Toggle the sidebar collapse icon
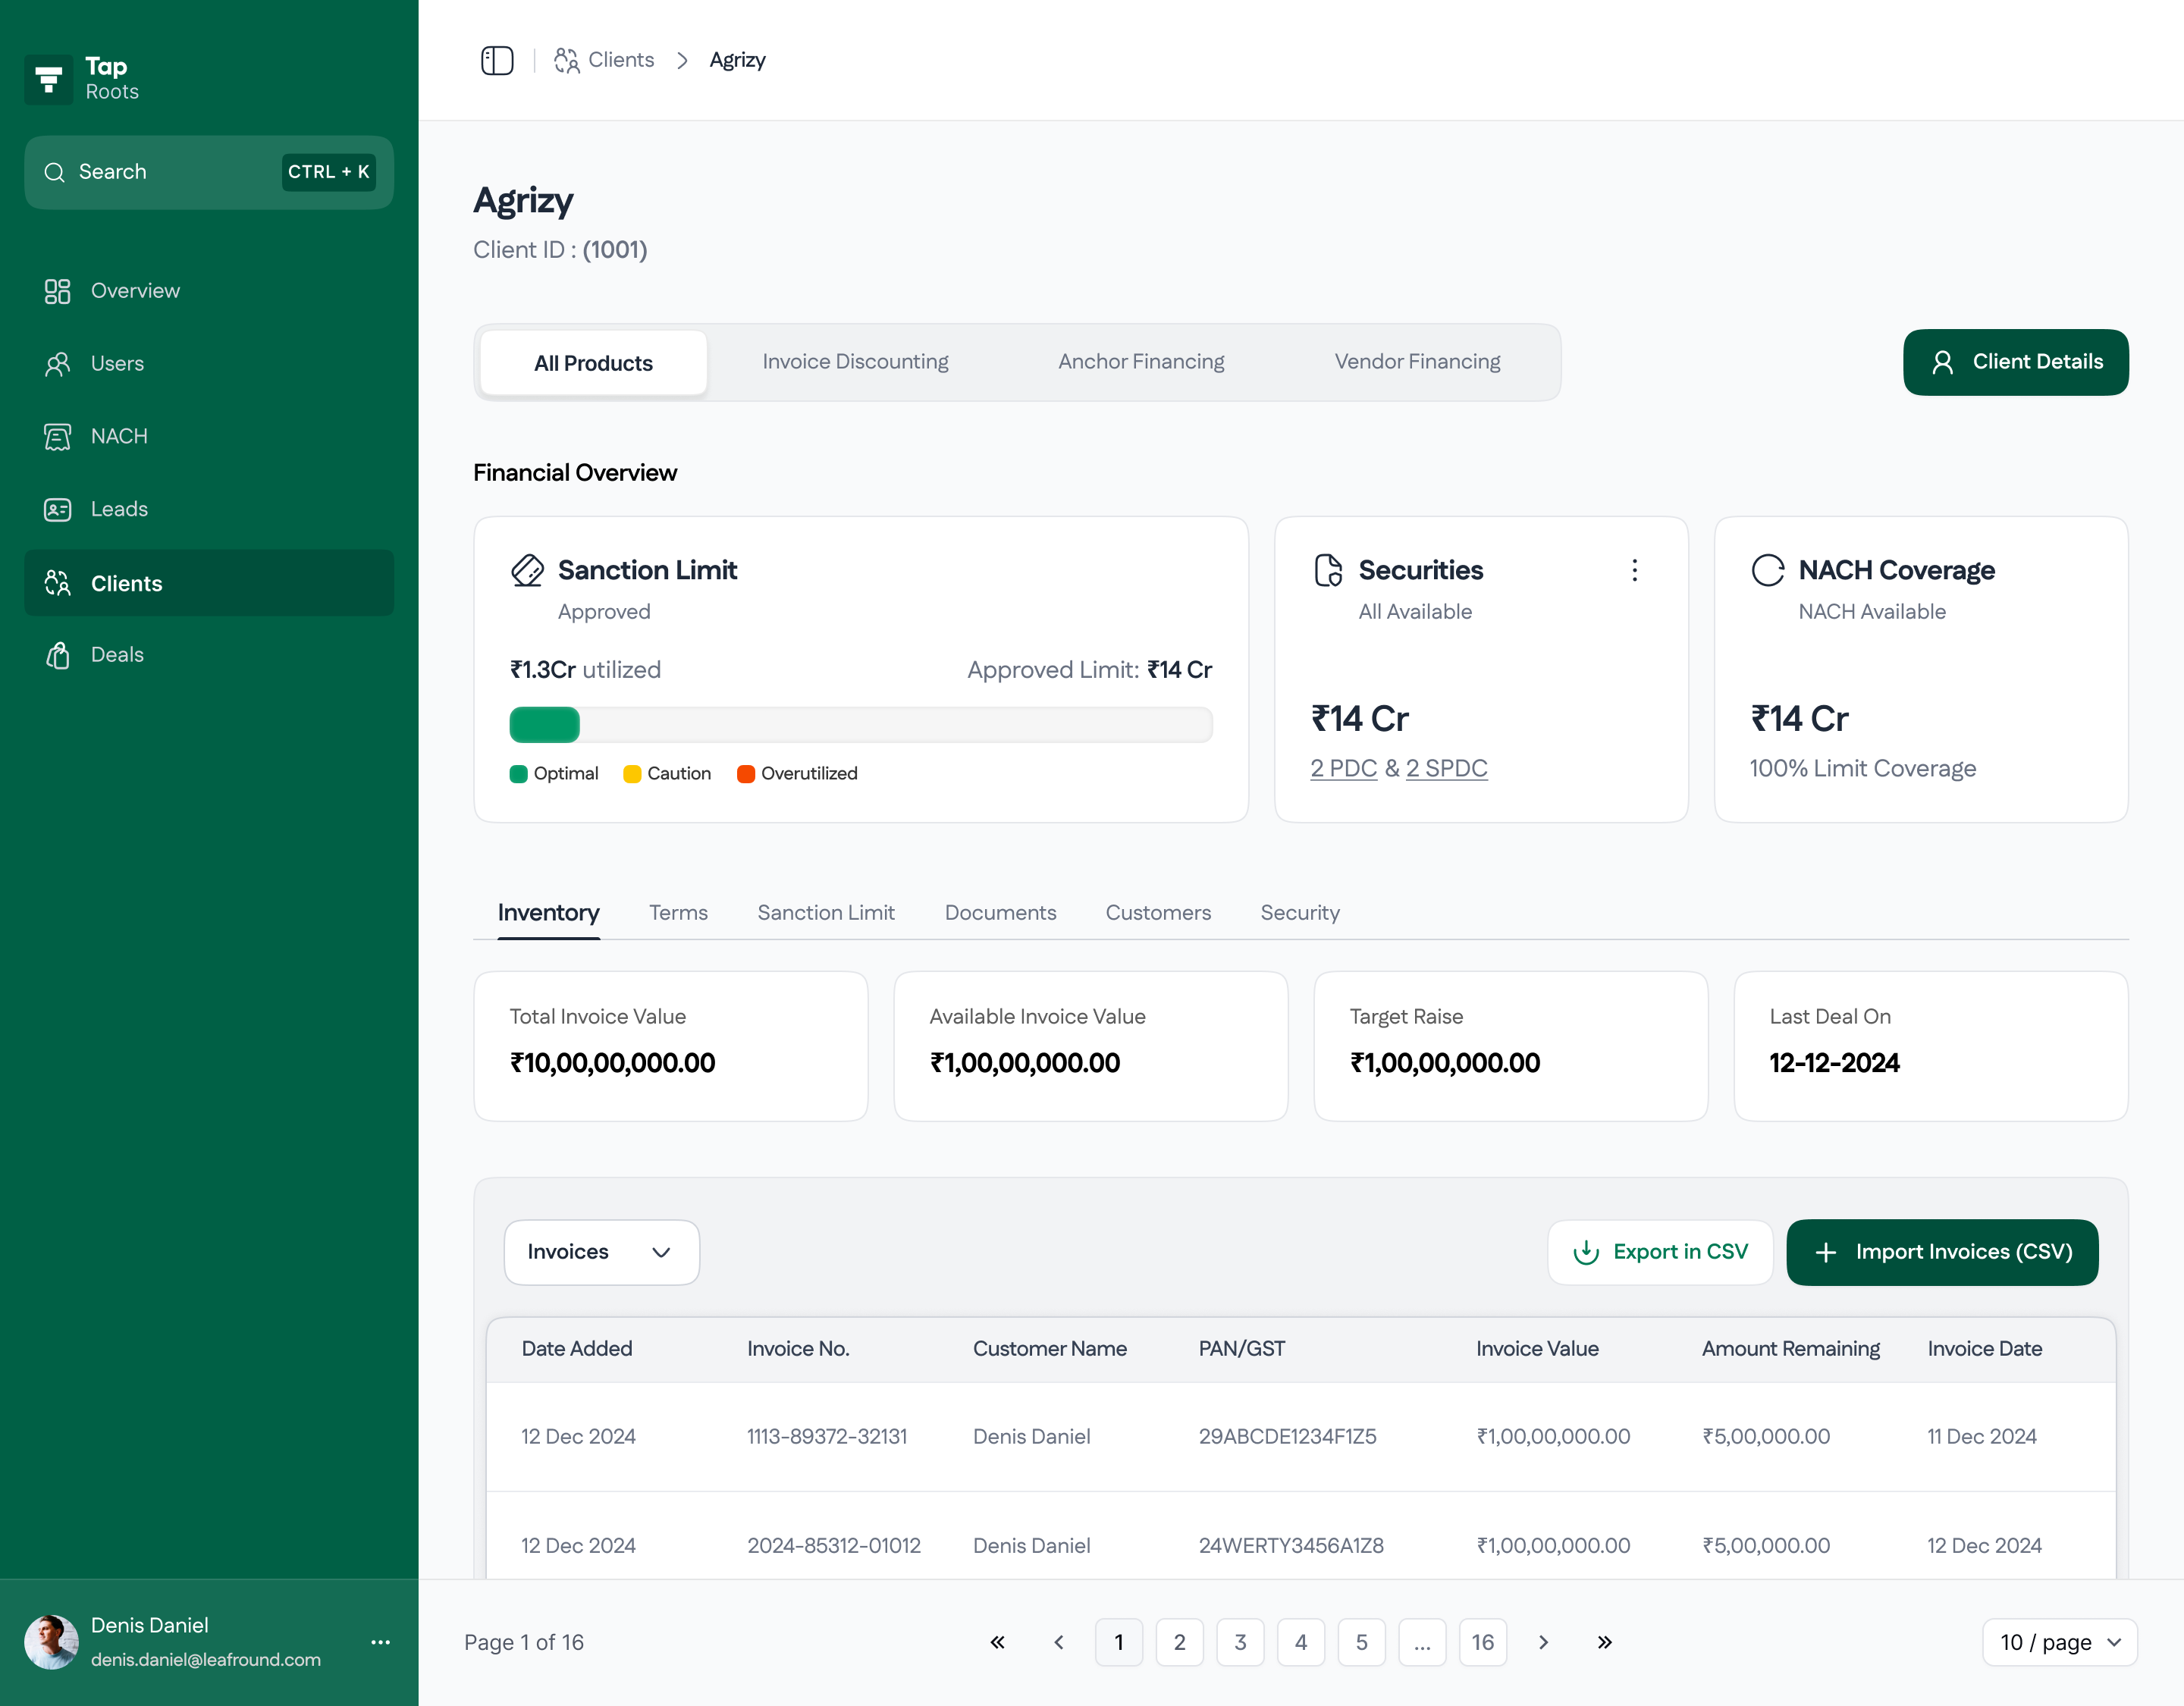This screenshot has width=2184, height=1706. coord(497,60)
